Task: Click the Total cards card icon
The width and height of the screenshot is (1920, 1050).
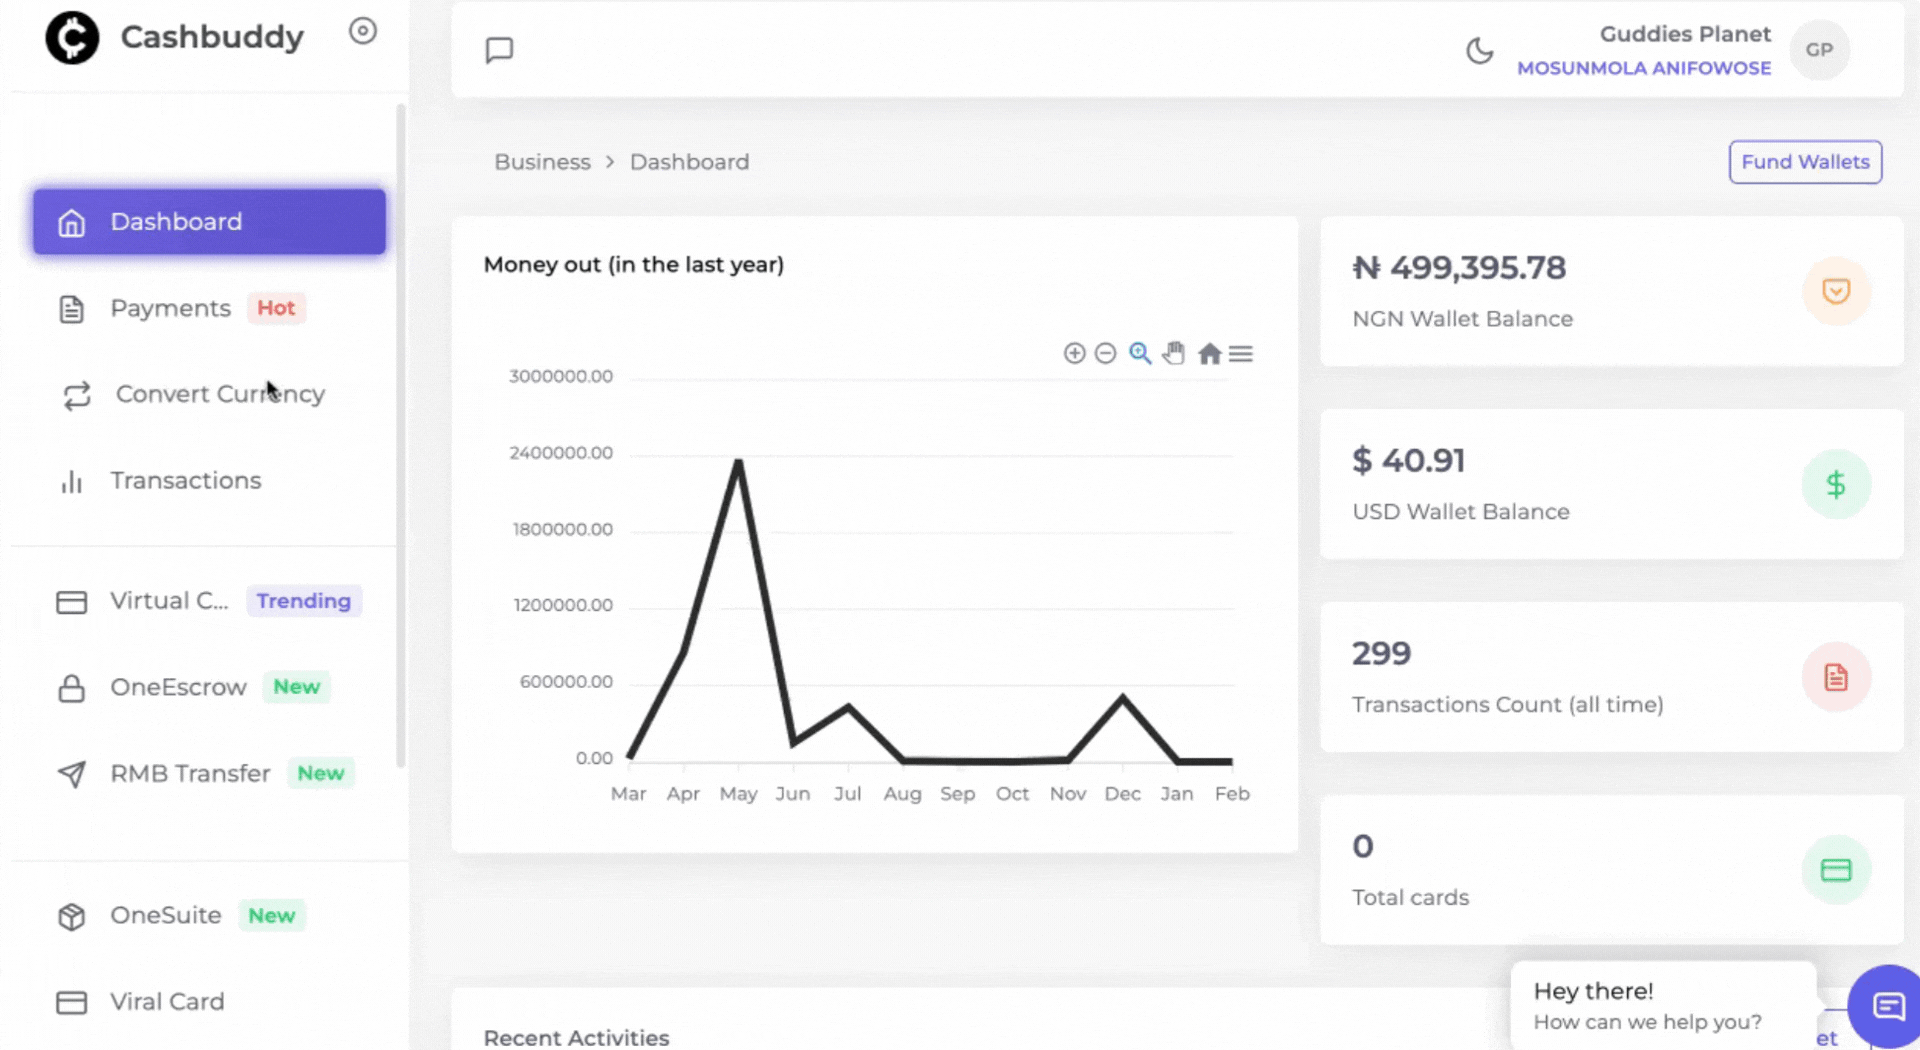Action: click(x=1836, y=870)
